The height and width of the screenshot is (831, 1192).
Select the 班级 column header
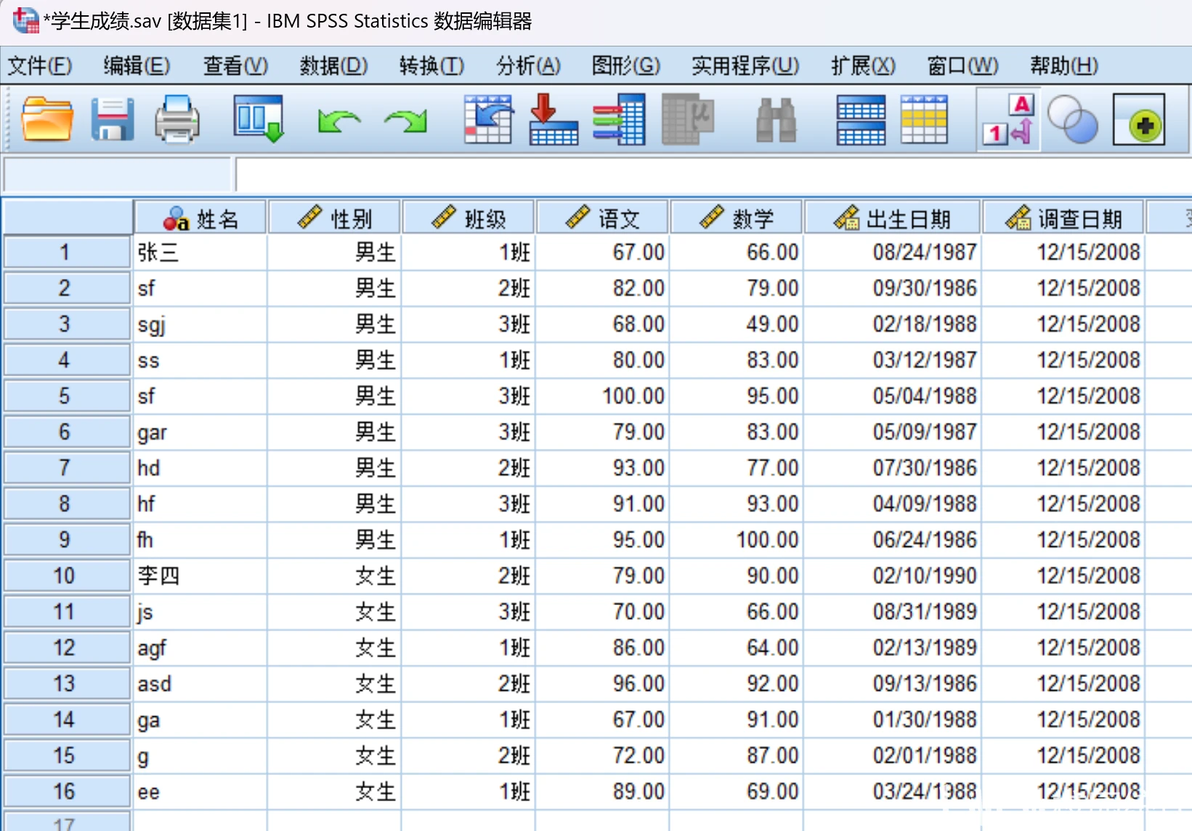[468, 218]
